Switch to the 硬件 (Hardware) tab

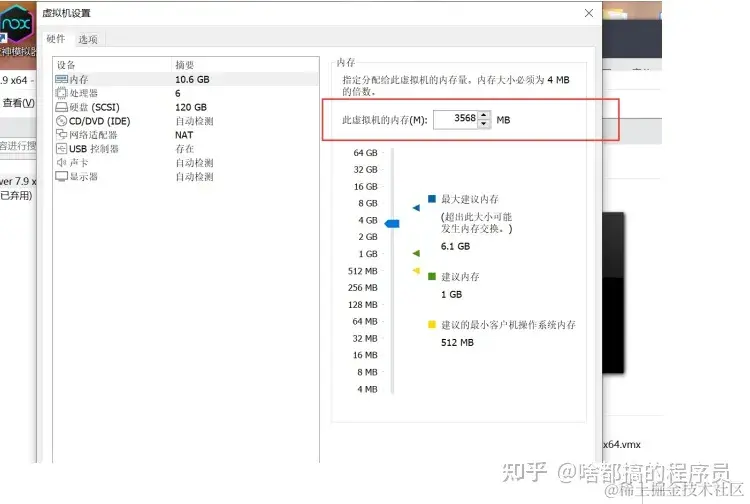coord(56,39)
